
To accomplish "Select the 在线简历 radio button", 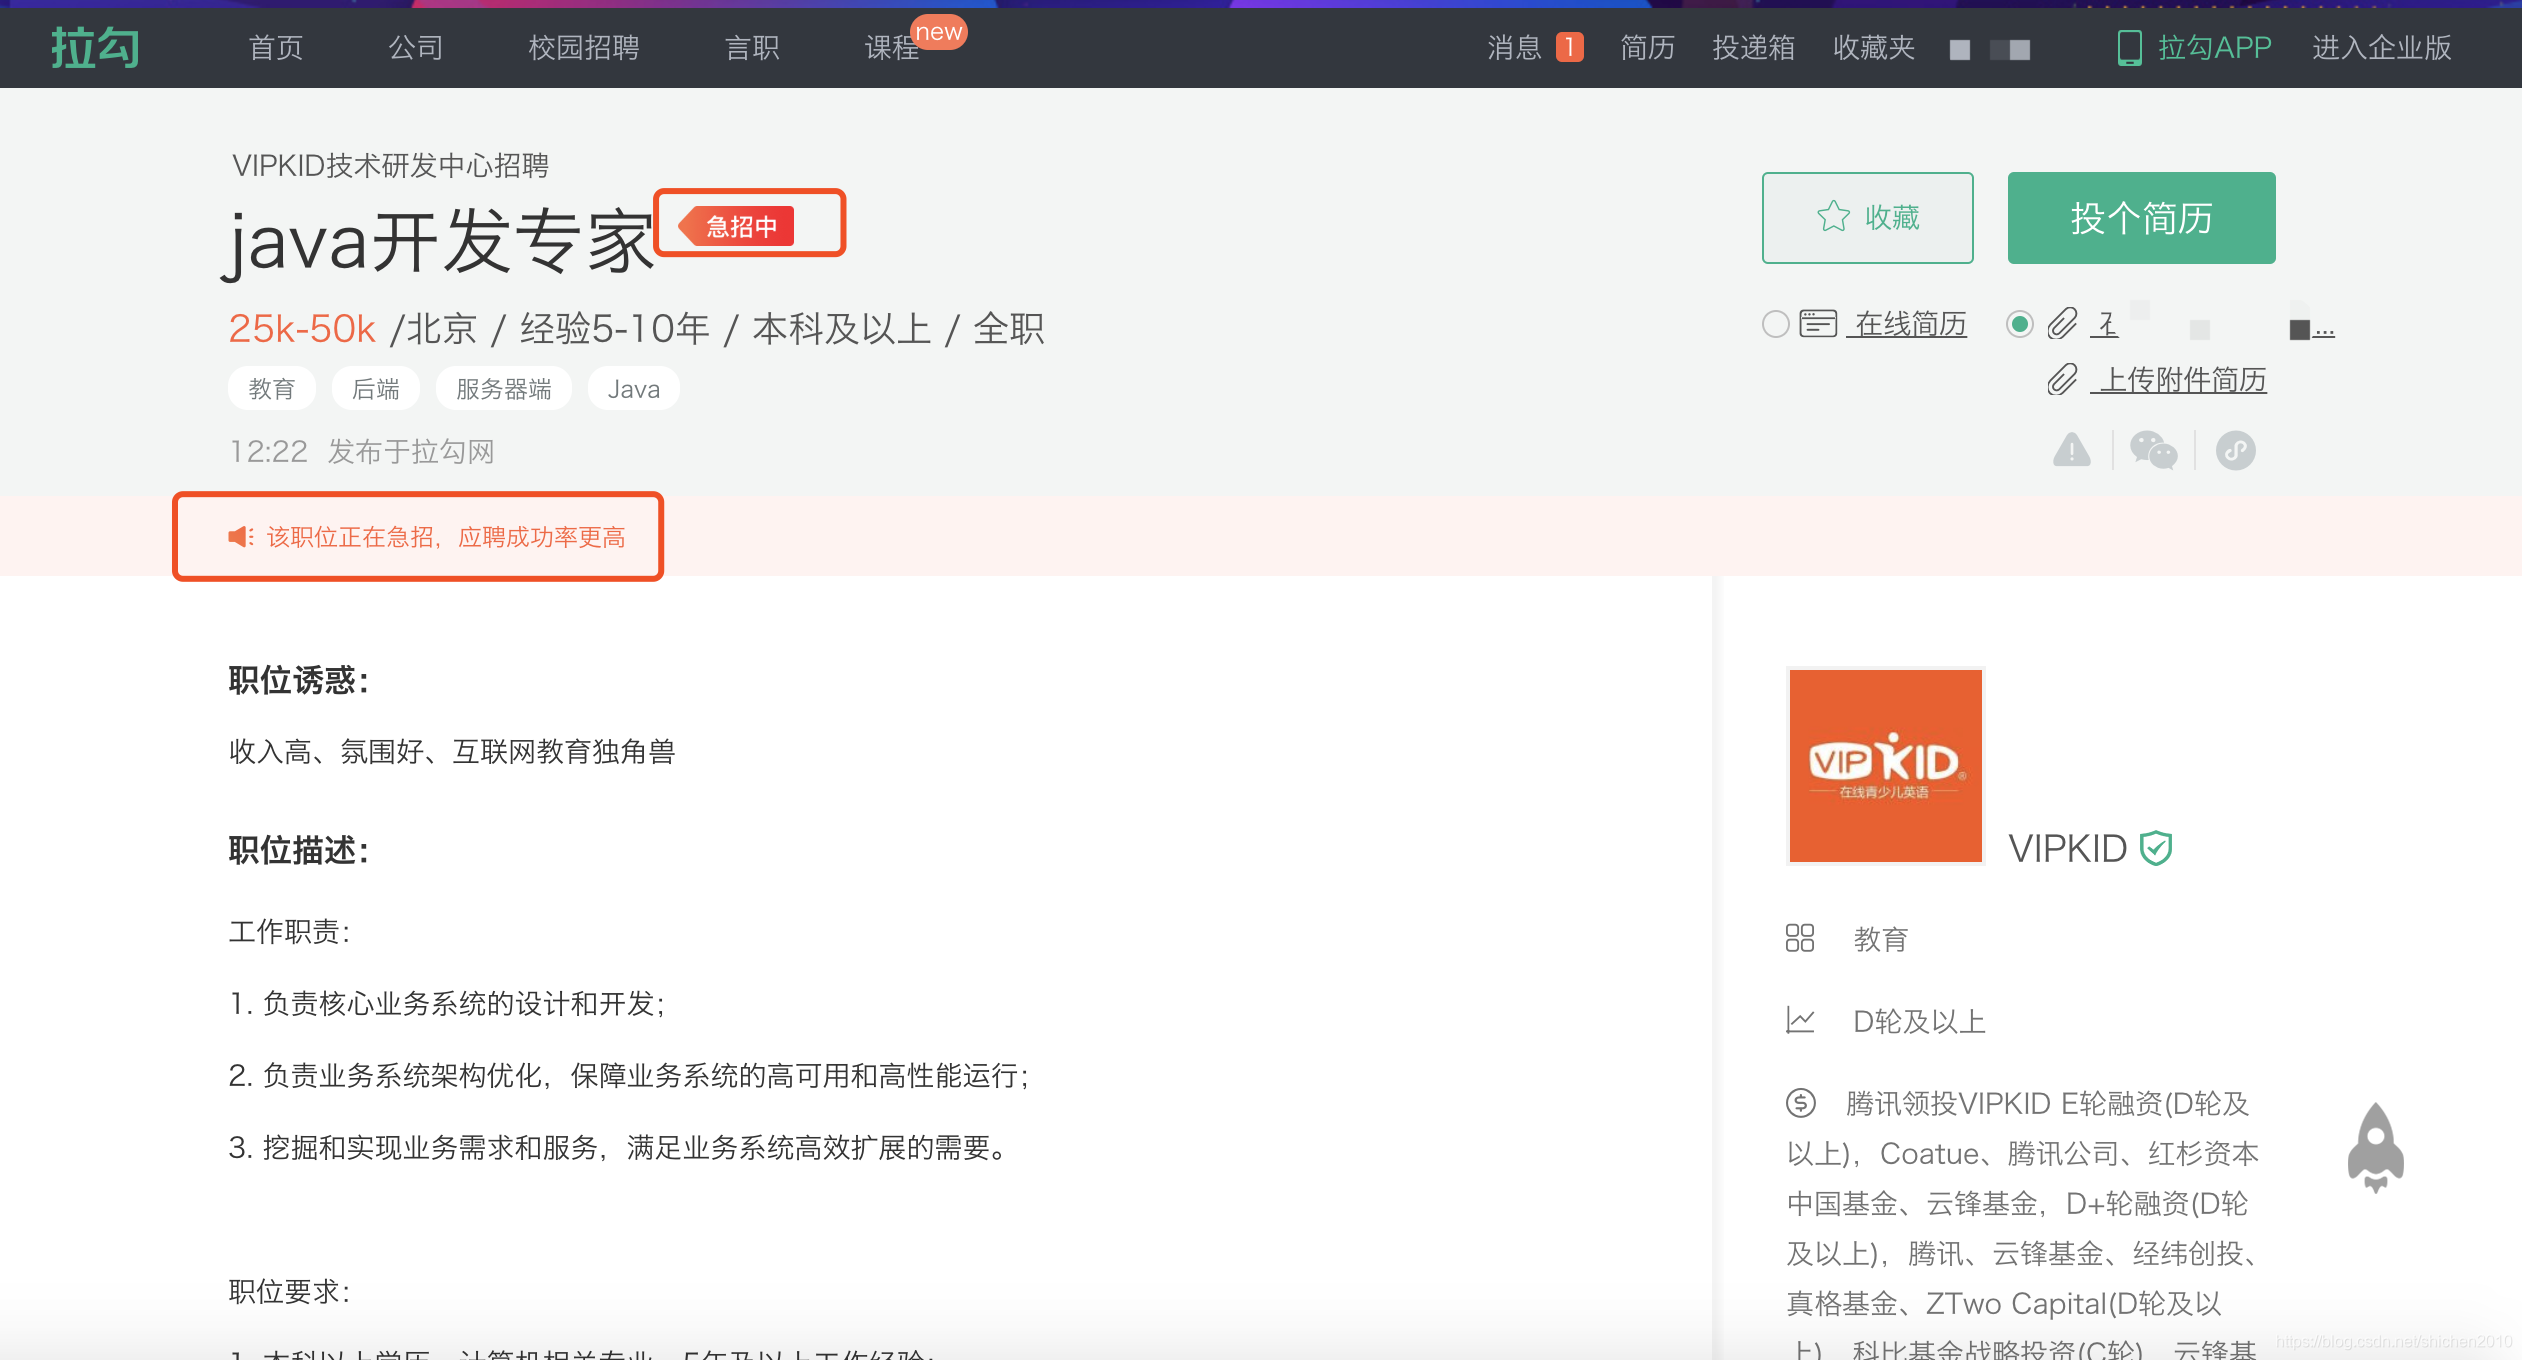I will tap(1775, 324).
